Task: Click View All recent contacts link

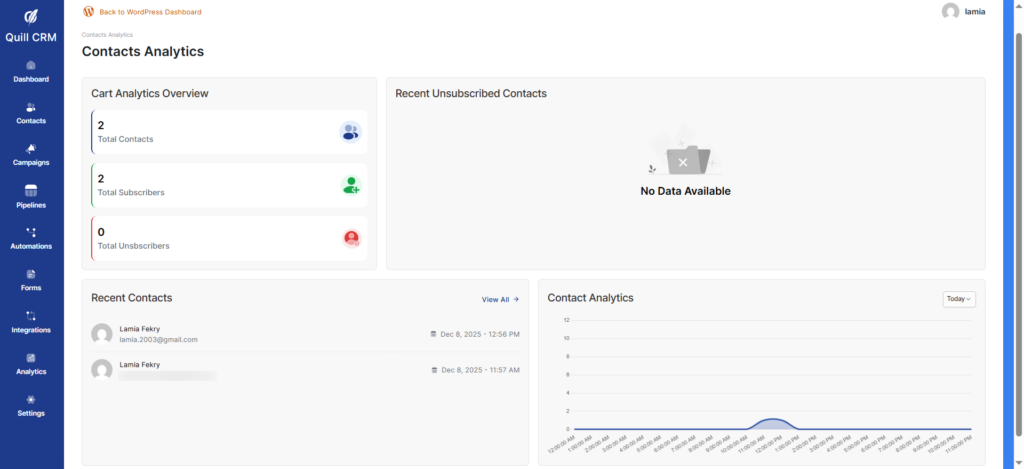Action: tap(500, 299)
